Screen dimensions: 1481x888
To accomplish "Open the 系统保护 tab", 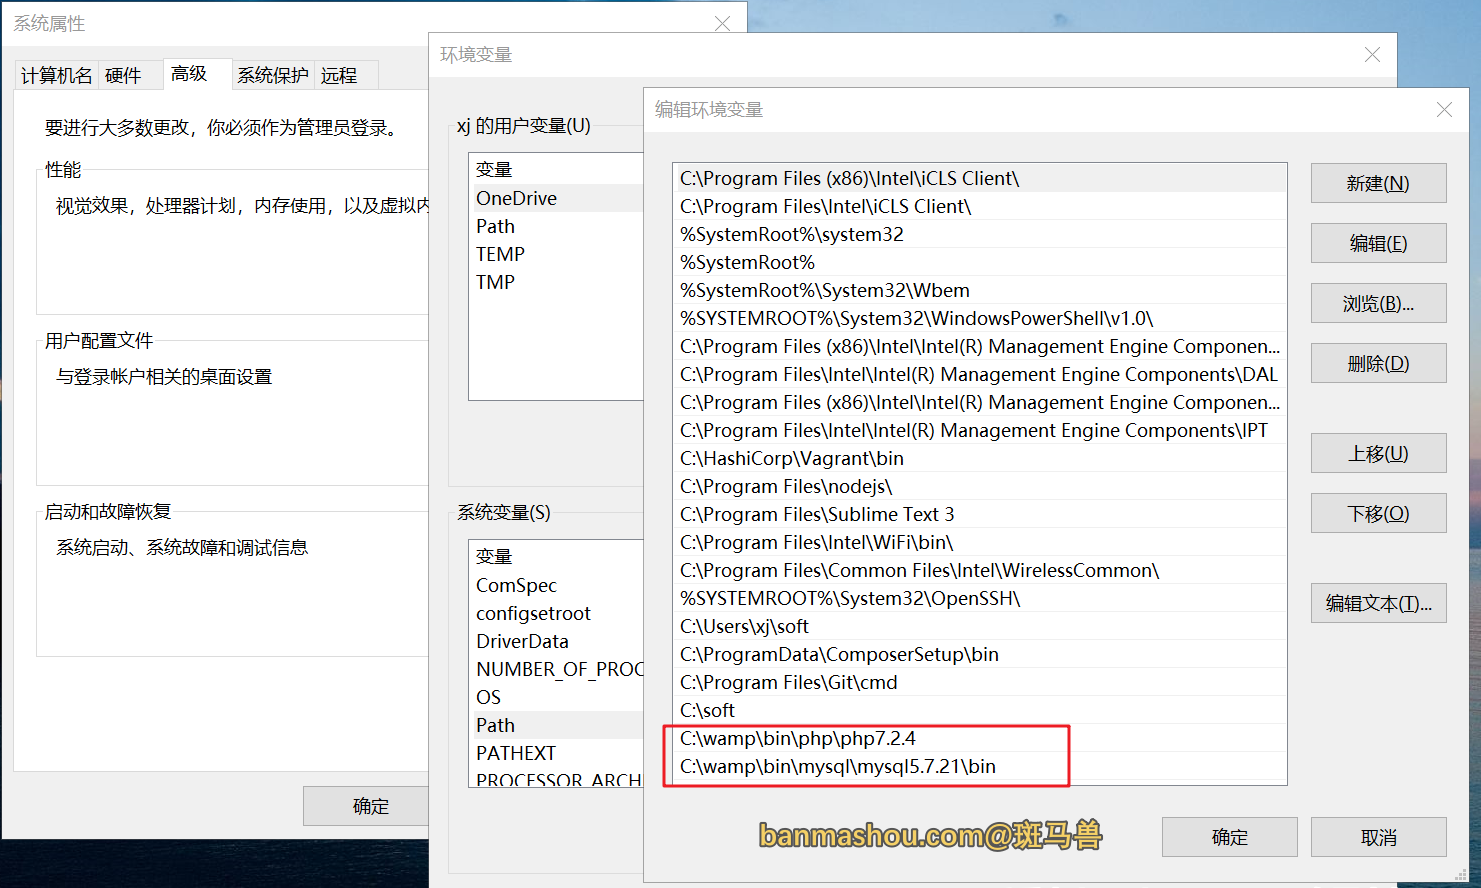I will (272, 76).
